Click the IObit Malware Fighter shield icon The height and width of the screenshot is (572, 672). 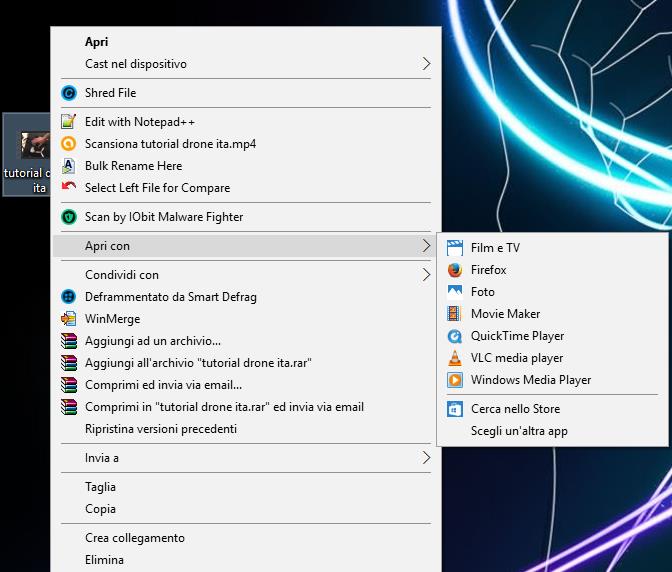coord(68,217)
